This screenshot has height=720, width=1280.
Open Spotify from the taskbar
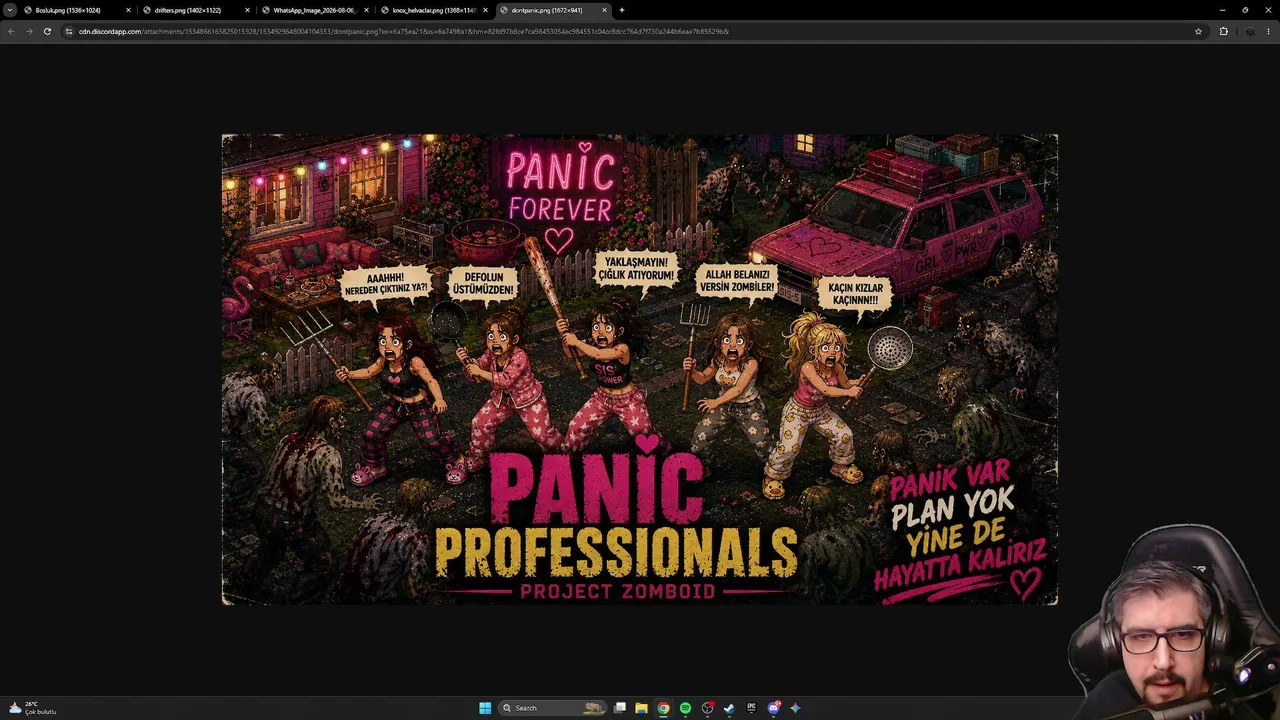pyautogui.click(x=685, y=708)
